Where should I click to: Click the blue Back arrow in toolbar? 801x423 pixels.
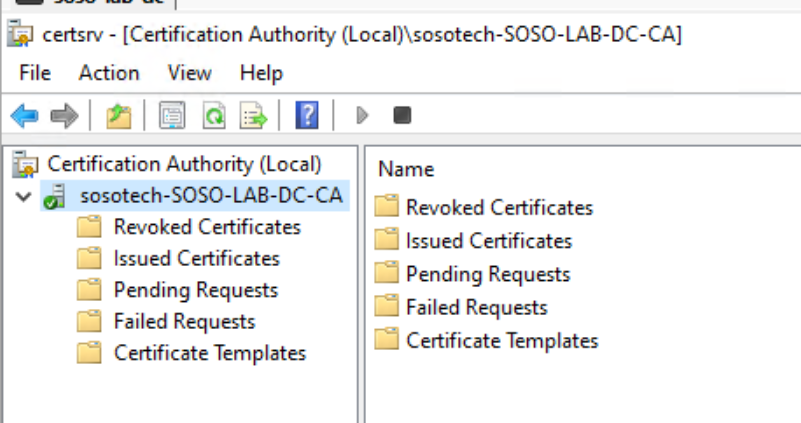pos(23,116)
